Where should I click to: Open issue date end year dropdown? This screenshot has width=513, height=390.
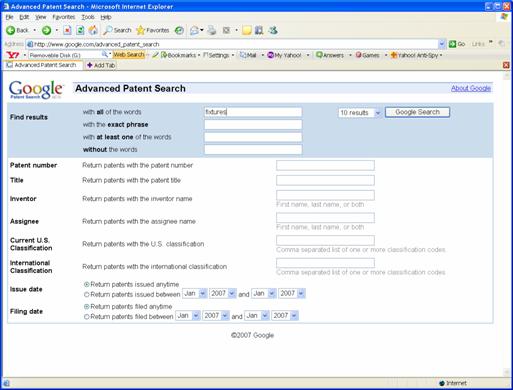tap(292, 294)
